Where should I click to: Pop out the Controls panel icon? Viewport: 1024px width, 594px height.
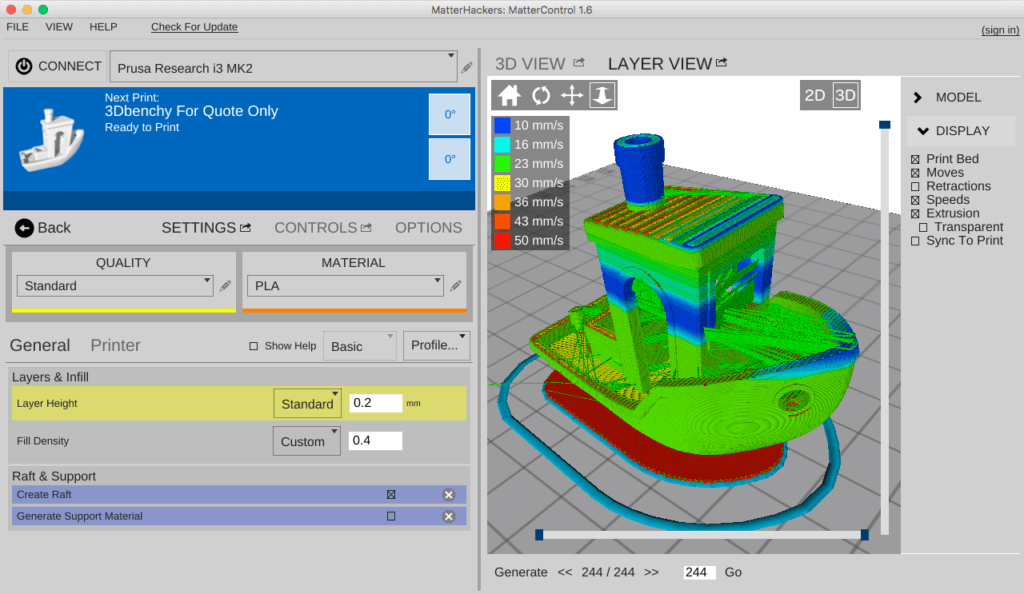pyautogui.click(x=366, y=227)
